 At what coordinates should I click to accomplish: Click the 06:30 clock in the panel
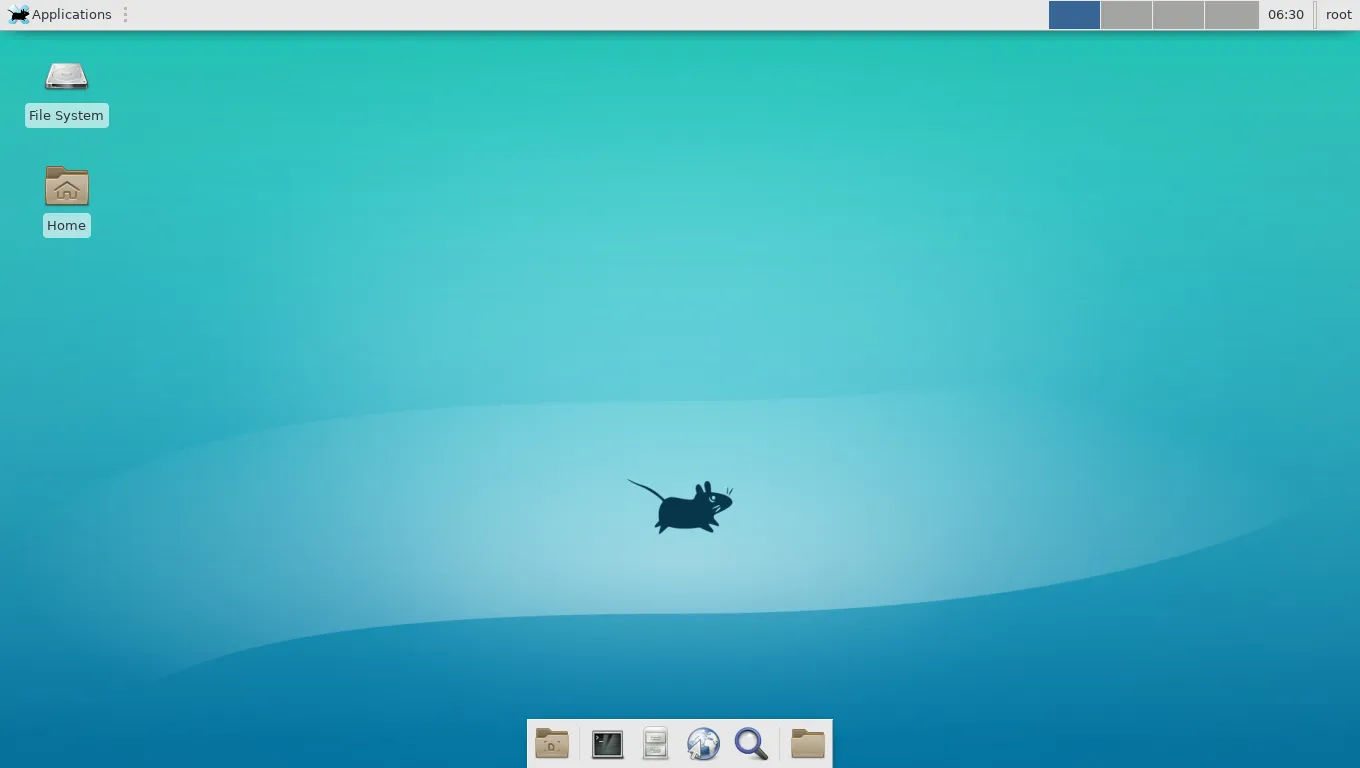pos(1286,15)
